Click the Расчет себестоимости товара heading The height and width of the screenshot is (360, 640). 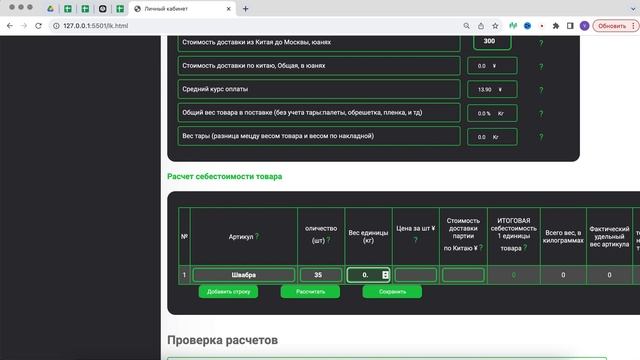point(224,176)
